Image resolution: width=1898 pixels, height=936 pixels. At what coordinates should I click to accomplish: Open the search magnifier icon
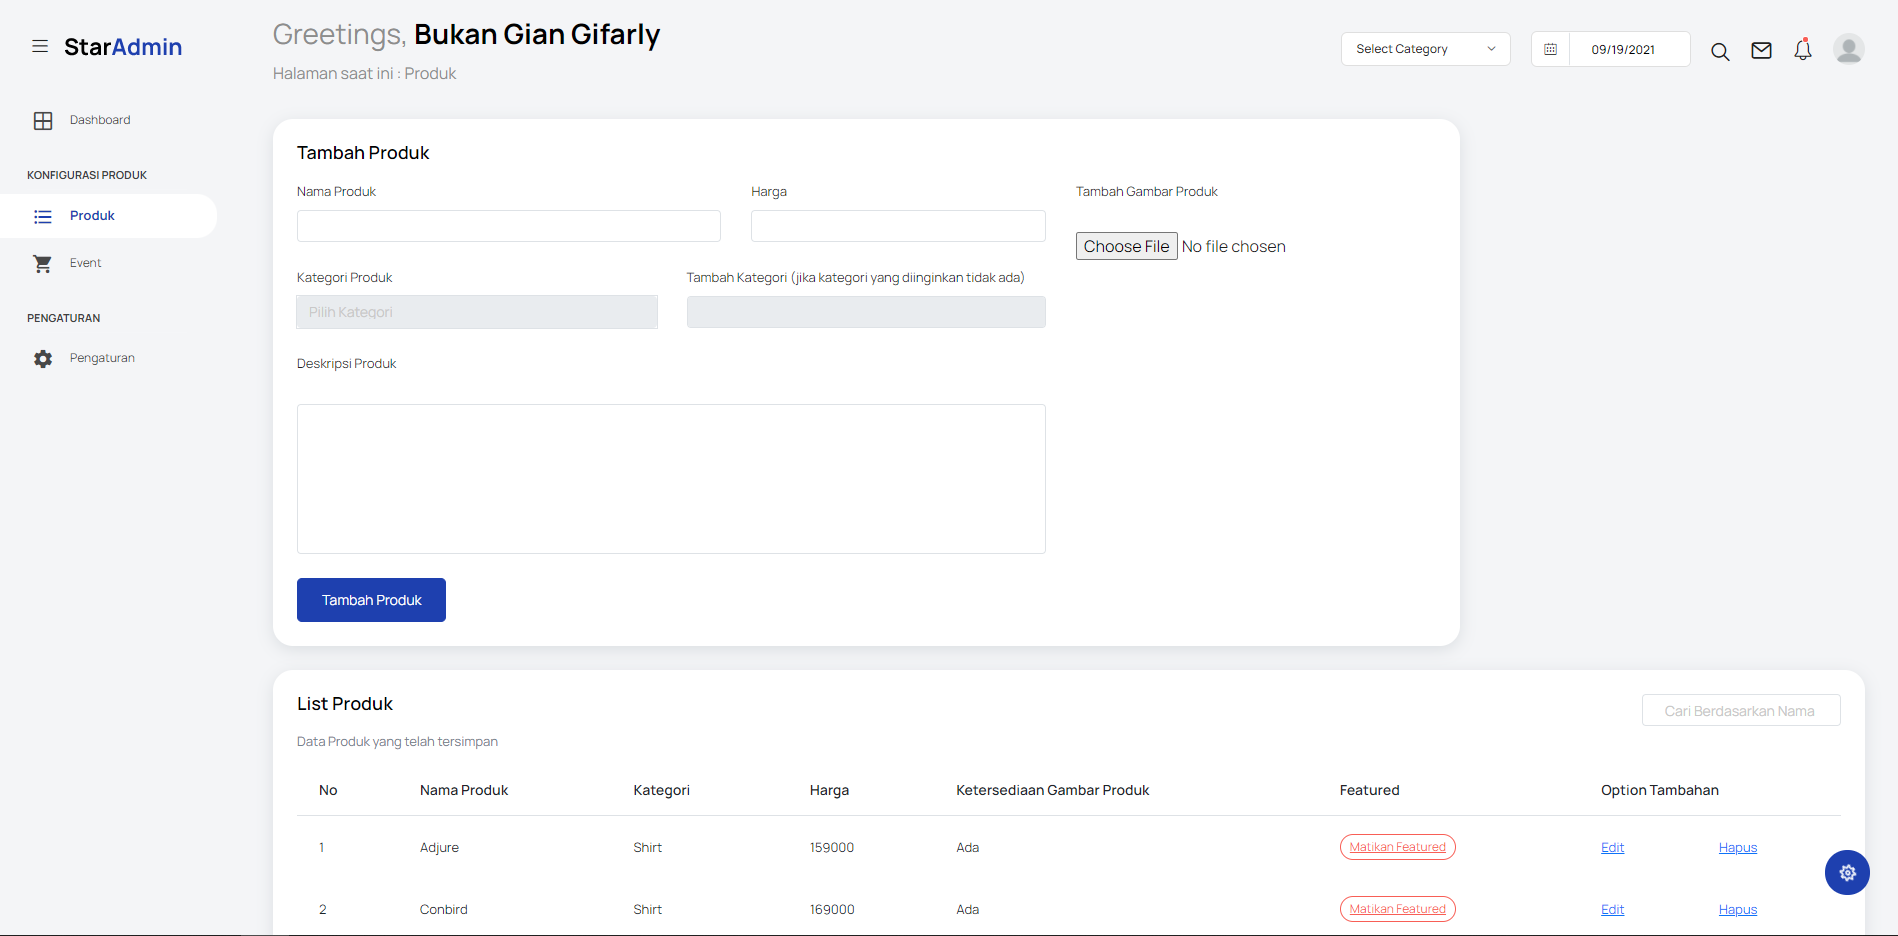pos(1720,50)
